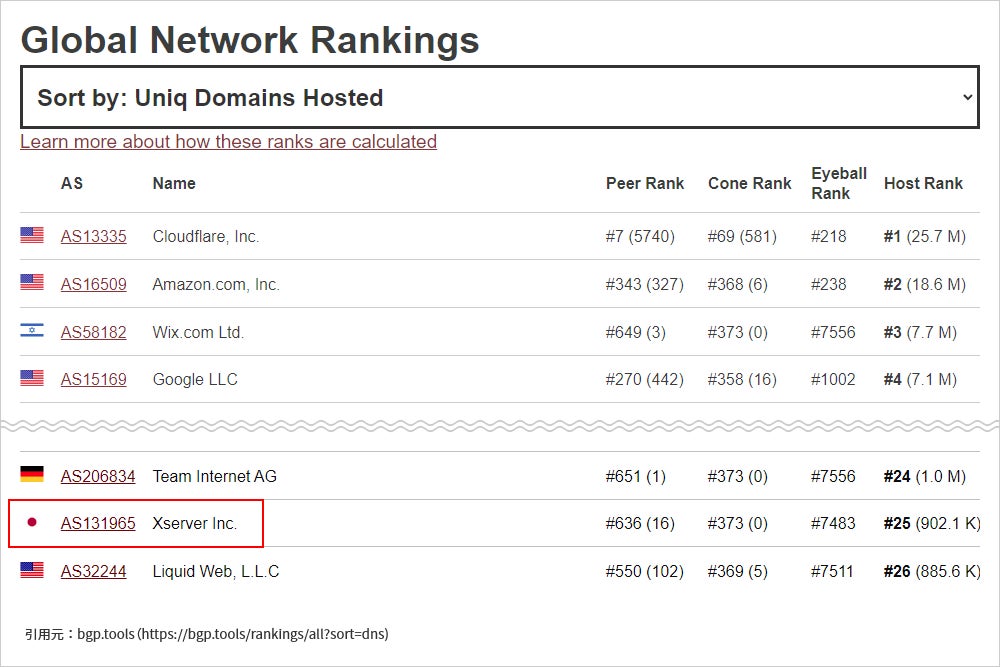Click Xserver's eyeball rank #7483
The image size is (1000, 667).
(x=833, y=524)
